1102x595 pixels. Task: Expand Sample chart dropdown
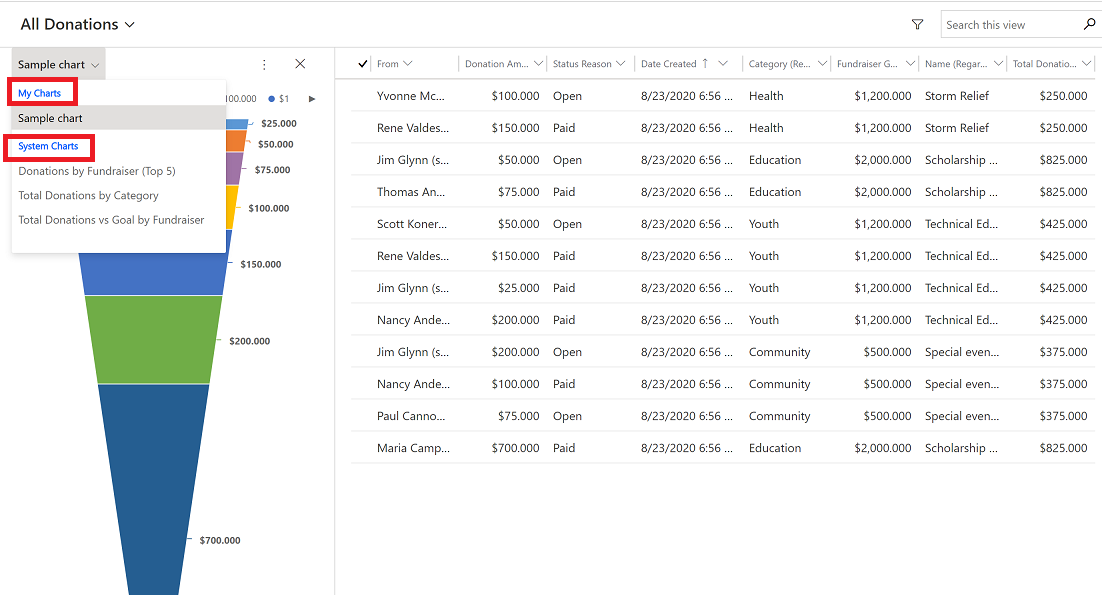click(59, 65)
